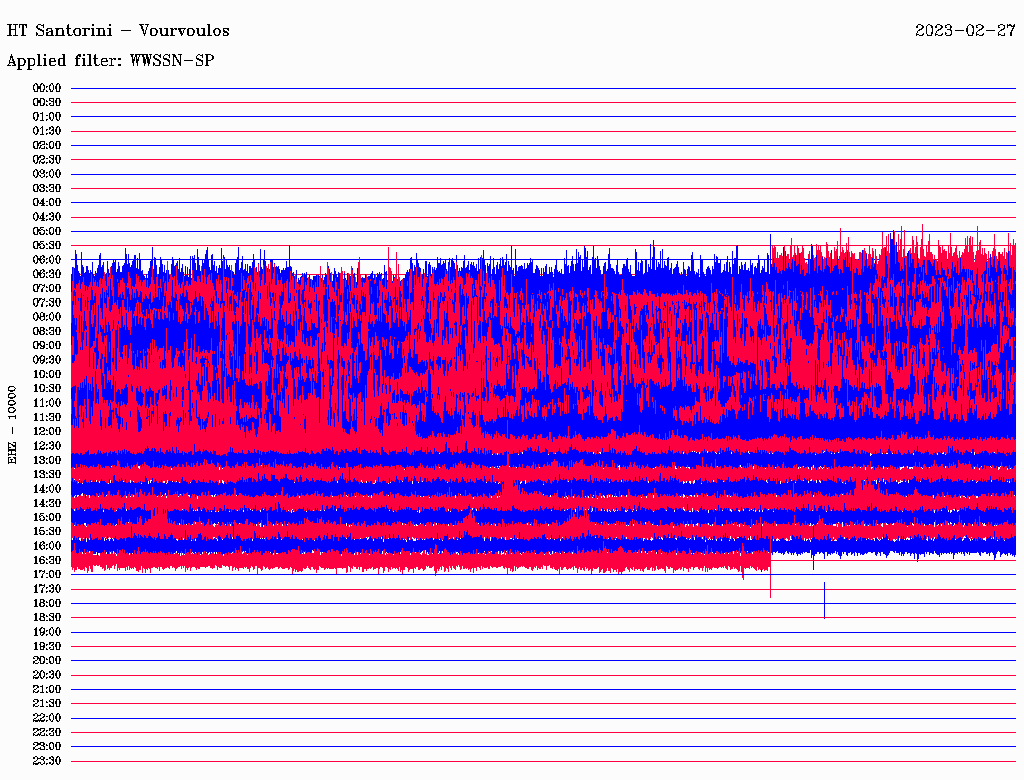The height and width of the screenshot is (780, 1024).
Task: Pick the 04:30 time label
Action: coord(47,217)
